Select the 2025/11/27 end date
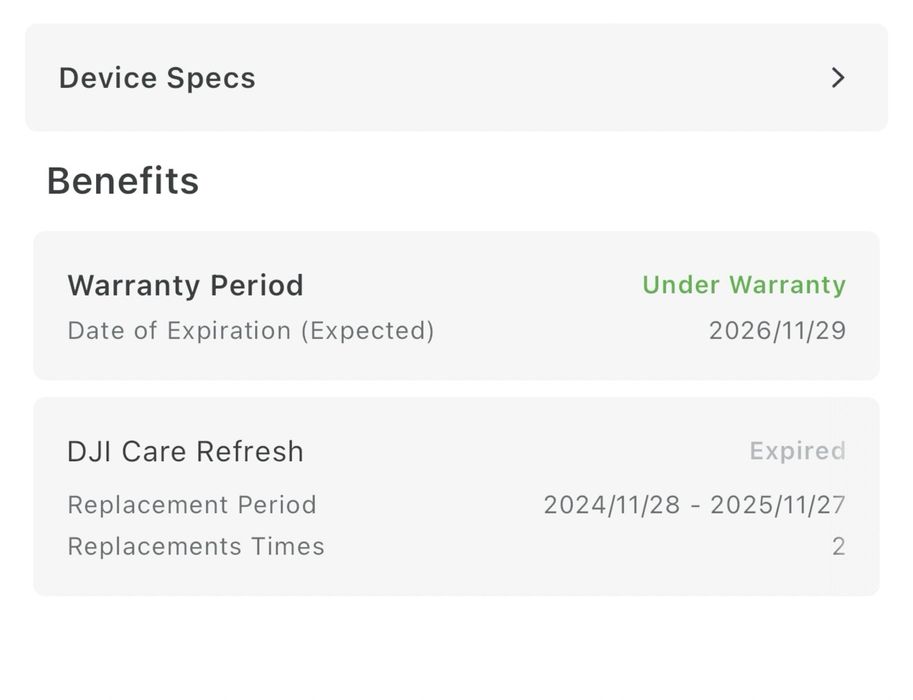The width and height of the screenshot is (913, 700). pos(777,504)
